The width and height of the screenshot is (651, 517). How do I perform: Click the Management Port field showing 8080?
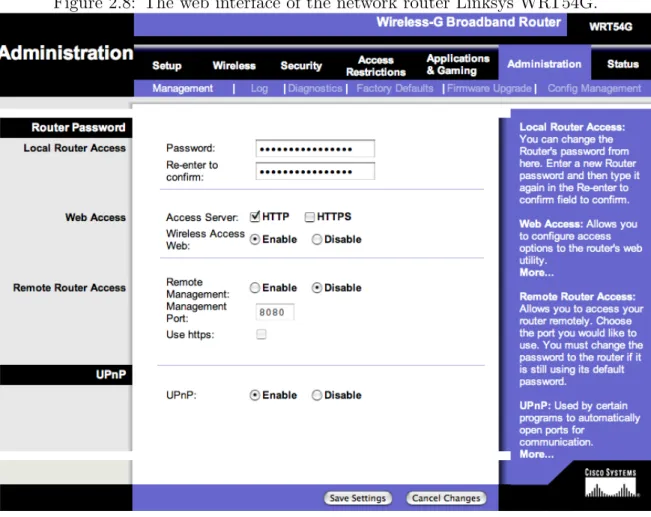point(275,312)
